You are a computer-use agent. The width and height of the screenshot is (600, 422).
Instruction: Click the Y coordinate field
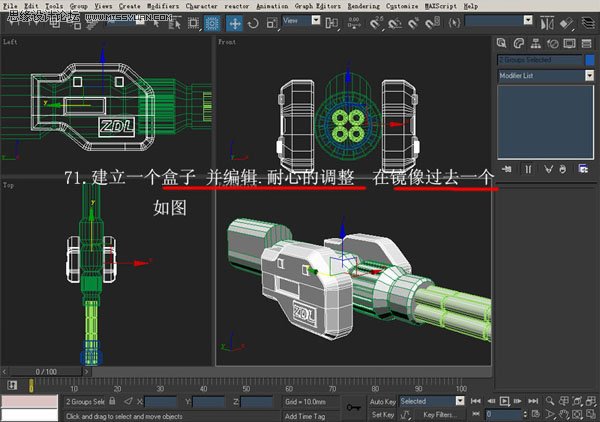point(208,401)
